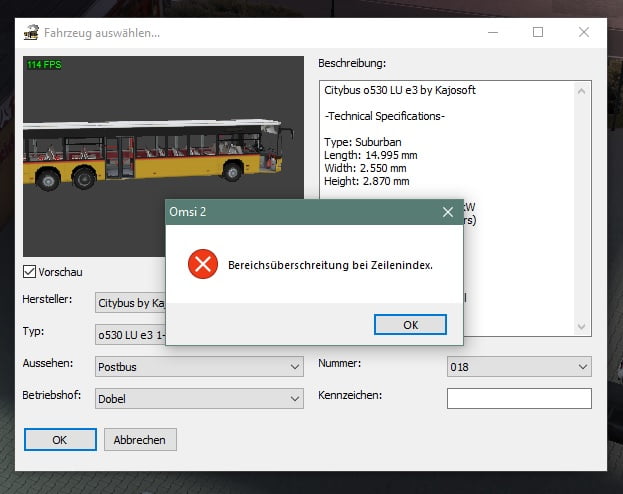Toggle the Vorschau preview checkbox
623x494 pixels.
pos(29,272)
